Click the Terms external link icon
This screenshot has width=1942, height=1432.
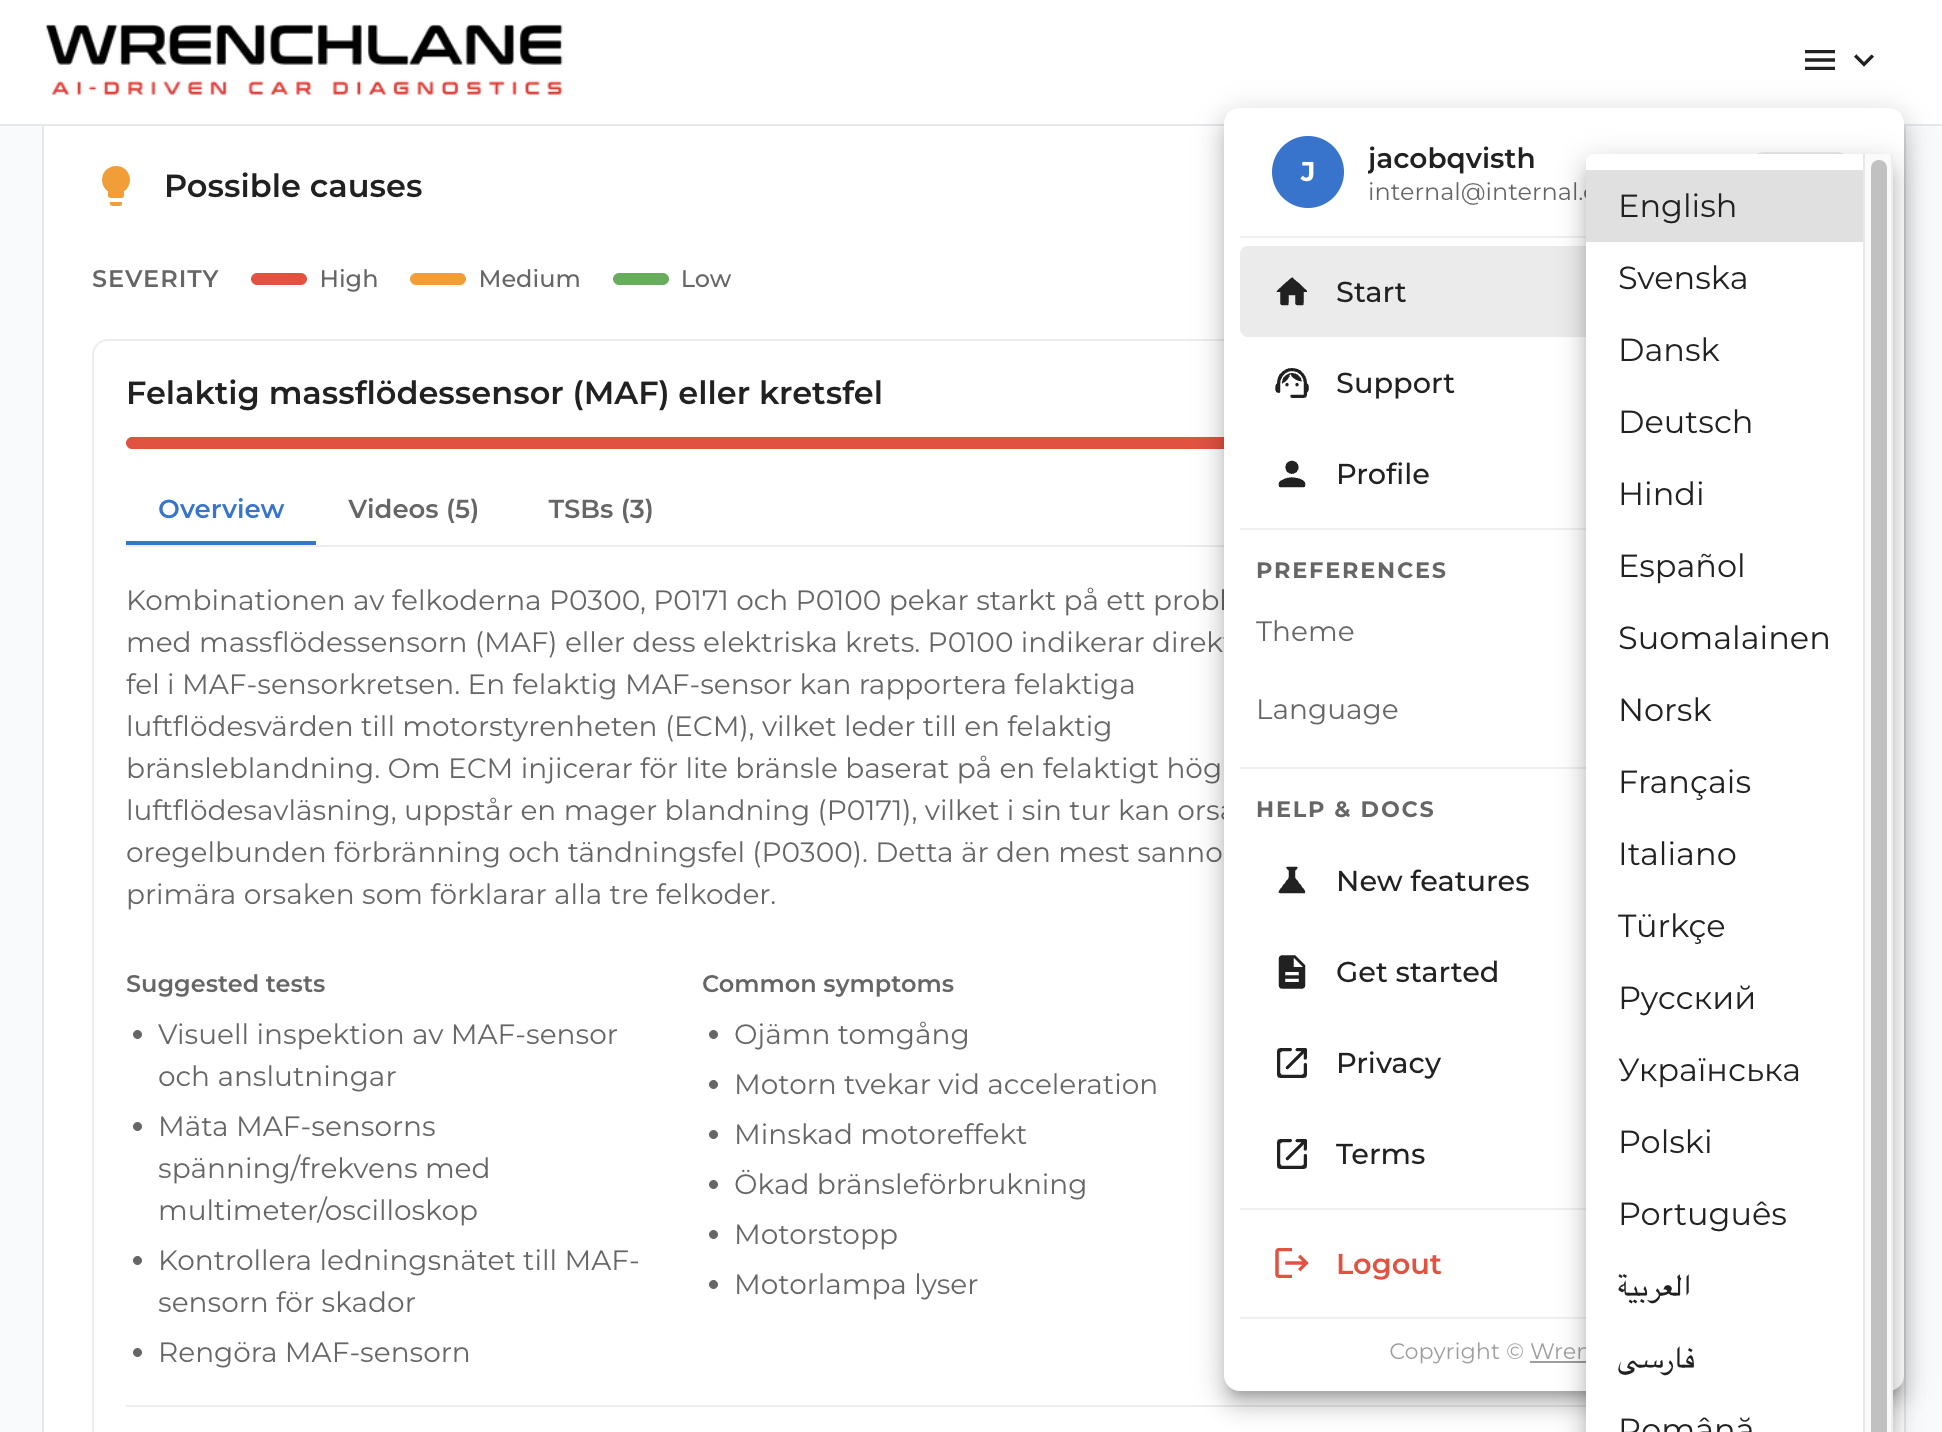tap(1292, 1154)
